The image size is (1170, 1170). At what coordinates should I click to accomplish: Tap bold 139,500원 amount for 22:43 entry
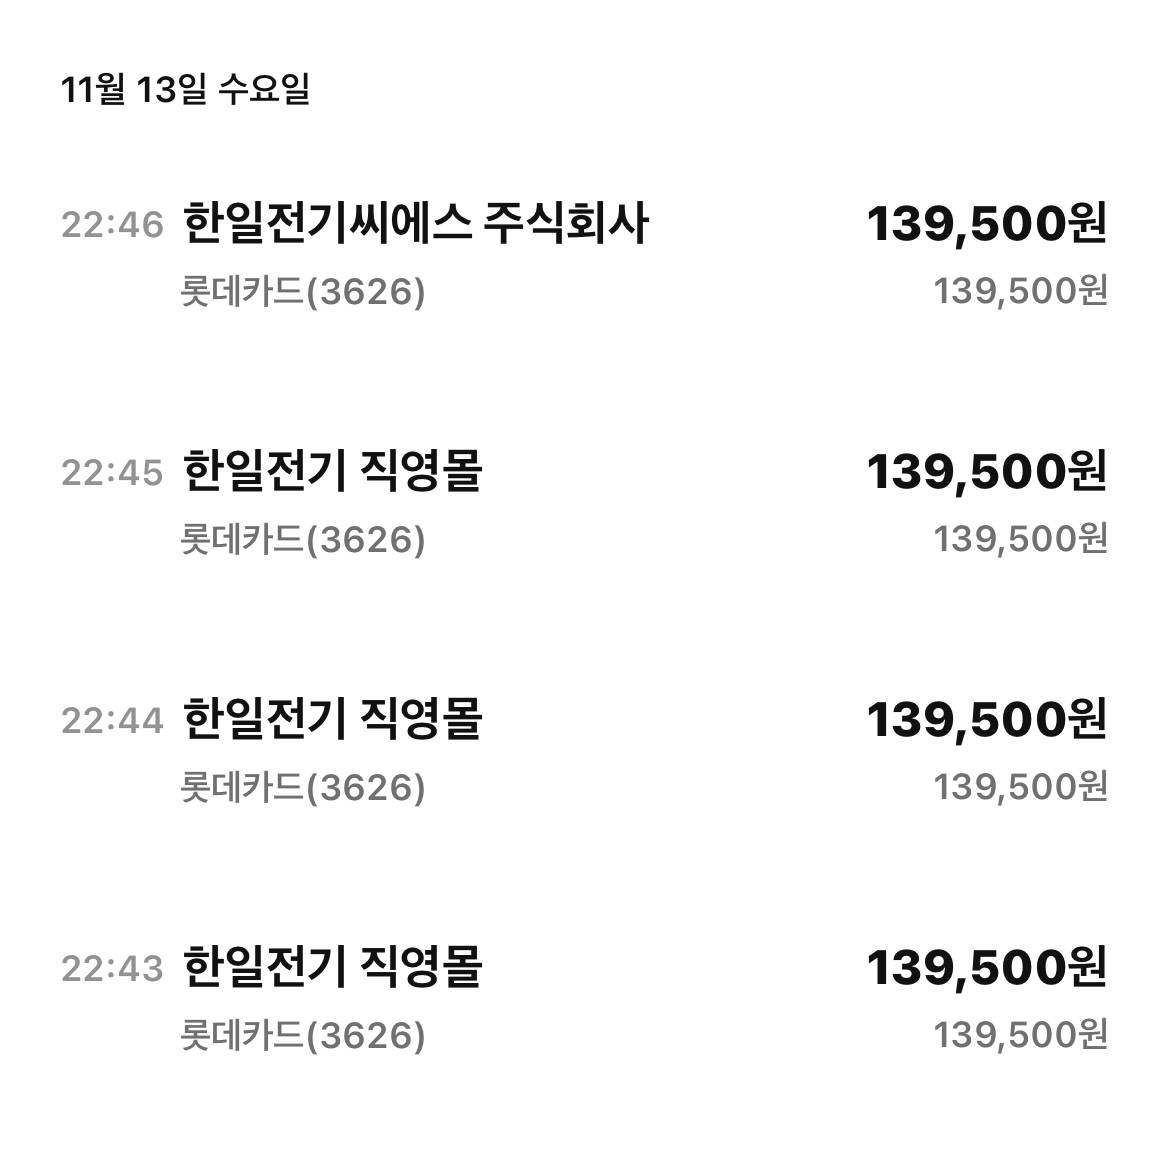[986, 967]
